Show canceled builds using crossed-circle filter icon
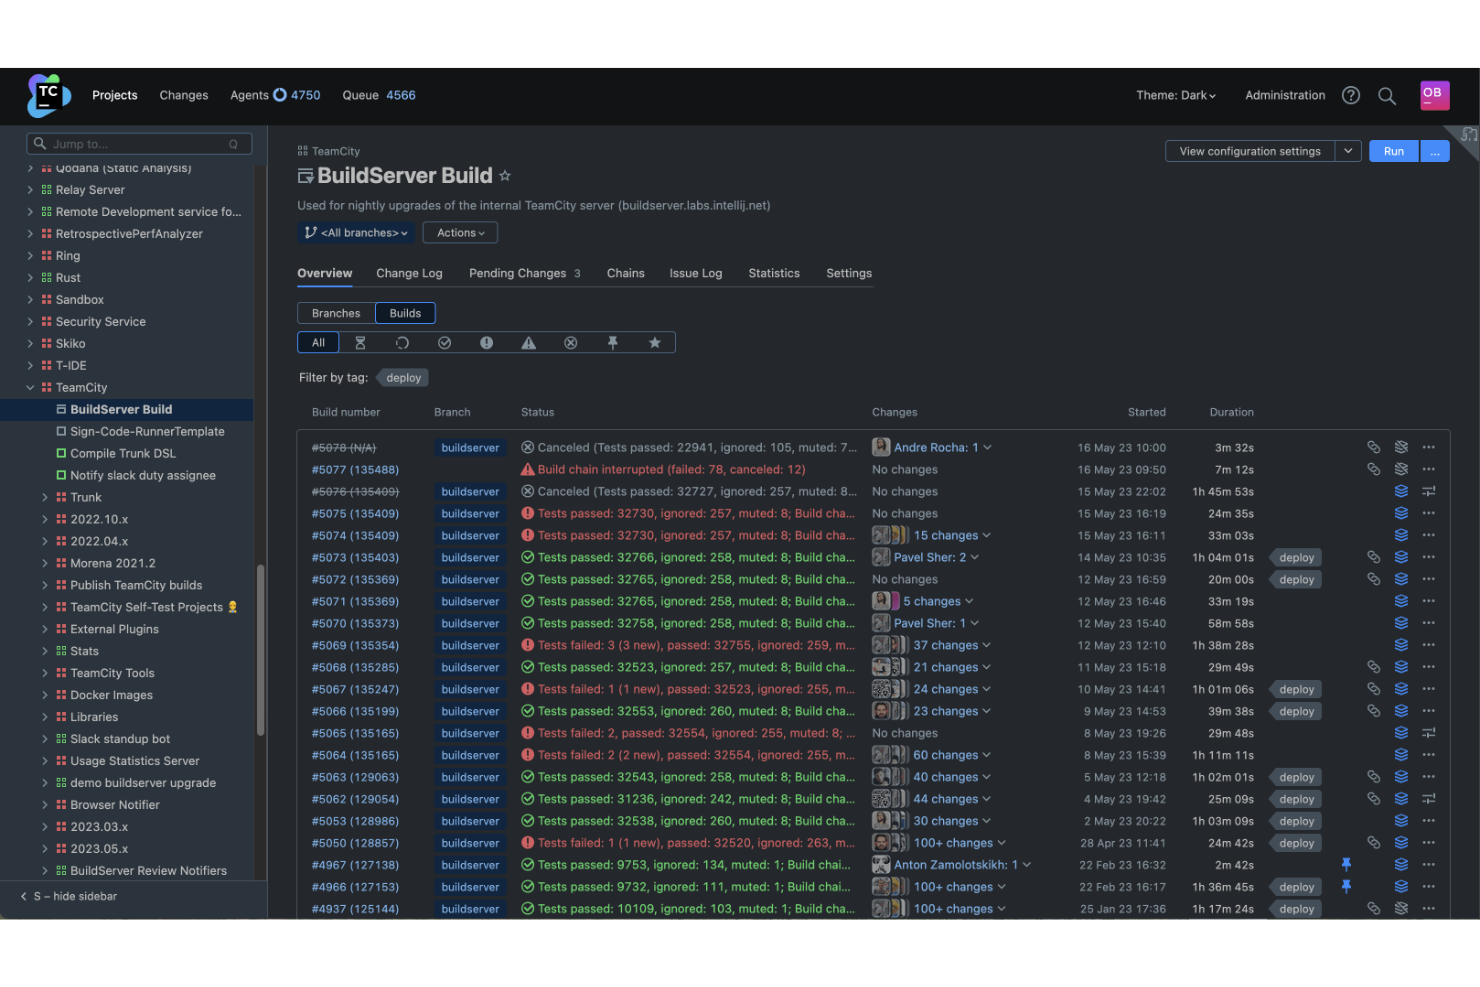 (570, 342)
